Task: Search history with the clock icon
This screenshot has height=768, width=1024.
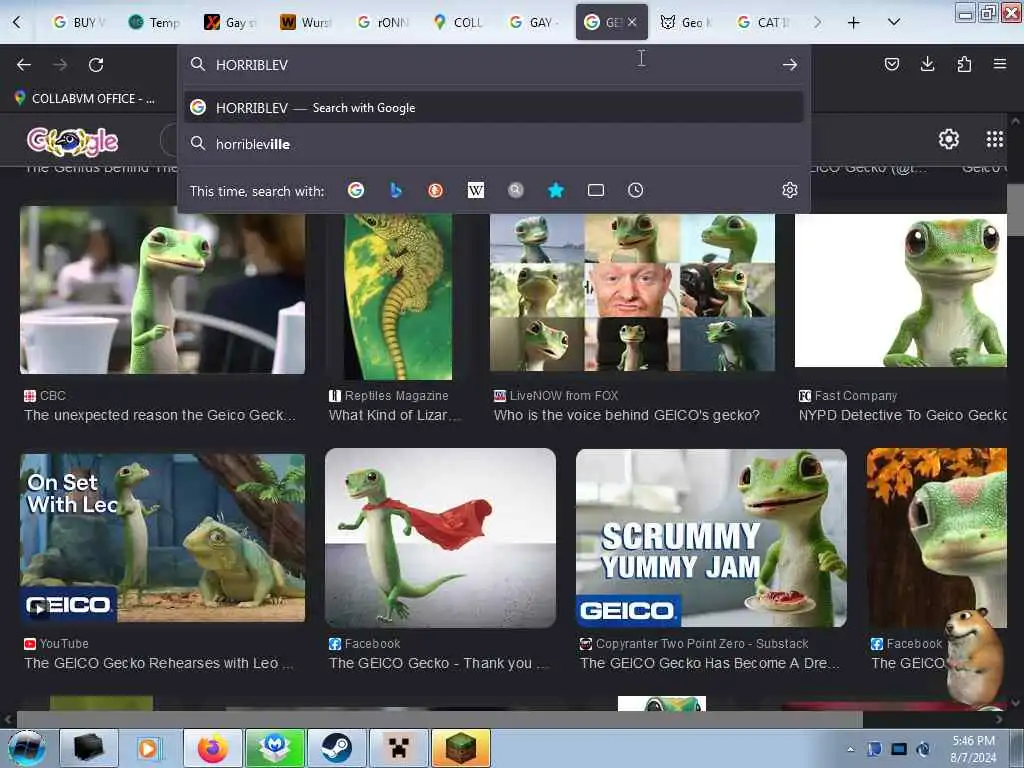Action: pyautogui.click(x=635, y=190)
